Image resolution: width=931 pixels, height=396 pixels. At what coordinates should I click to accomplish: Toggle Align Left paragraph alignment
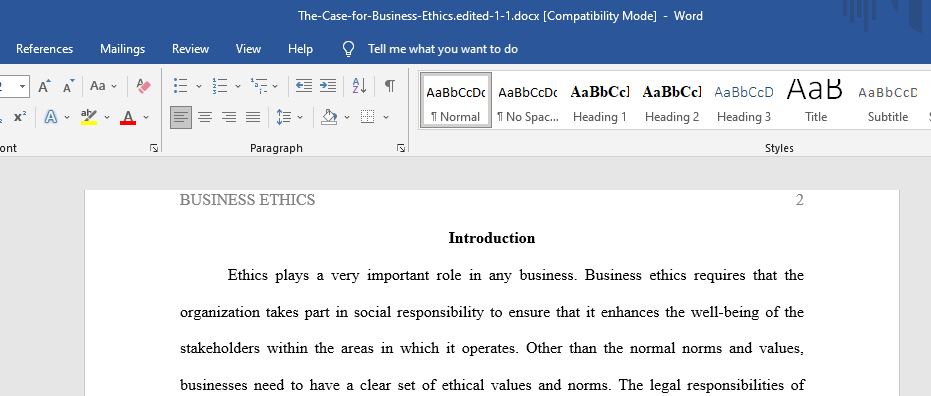(180, 117)
